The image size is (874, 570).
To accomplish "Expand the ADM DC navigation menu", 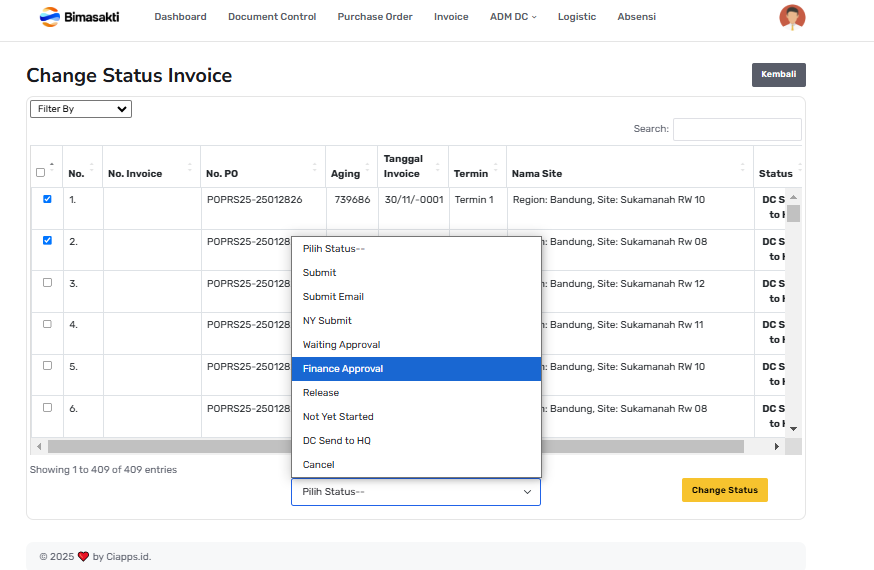I will 513,17.
